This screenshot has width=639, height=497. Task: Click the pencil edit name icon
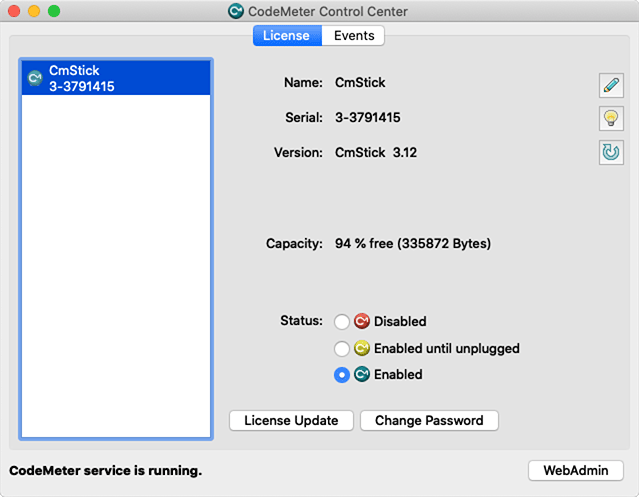coord(611,86)
